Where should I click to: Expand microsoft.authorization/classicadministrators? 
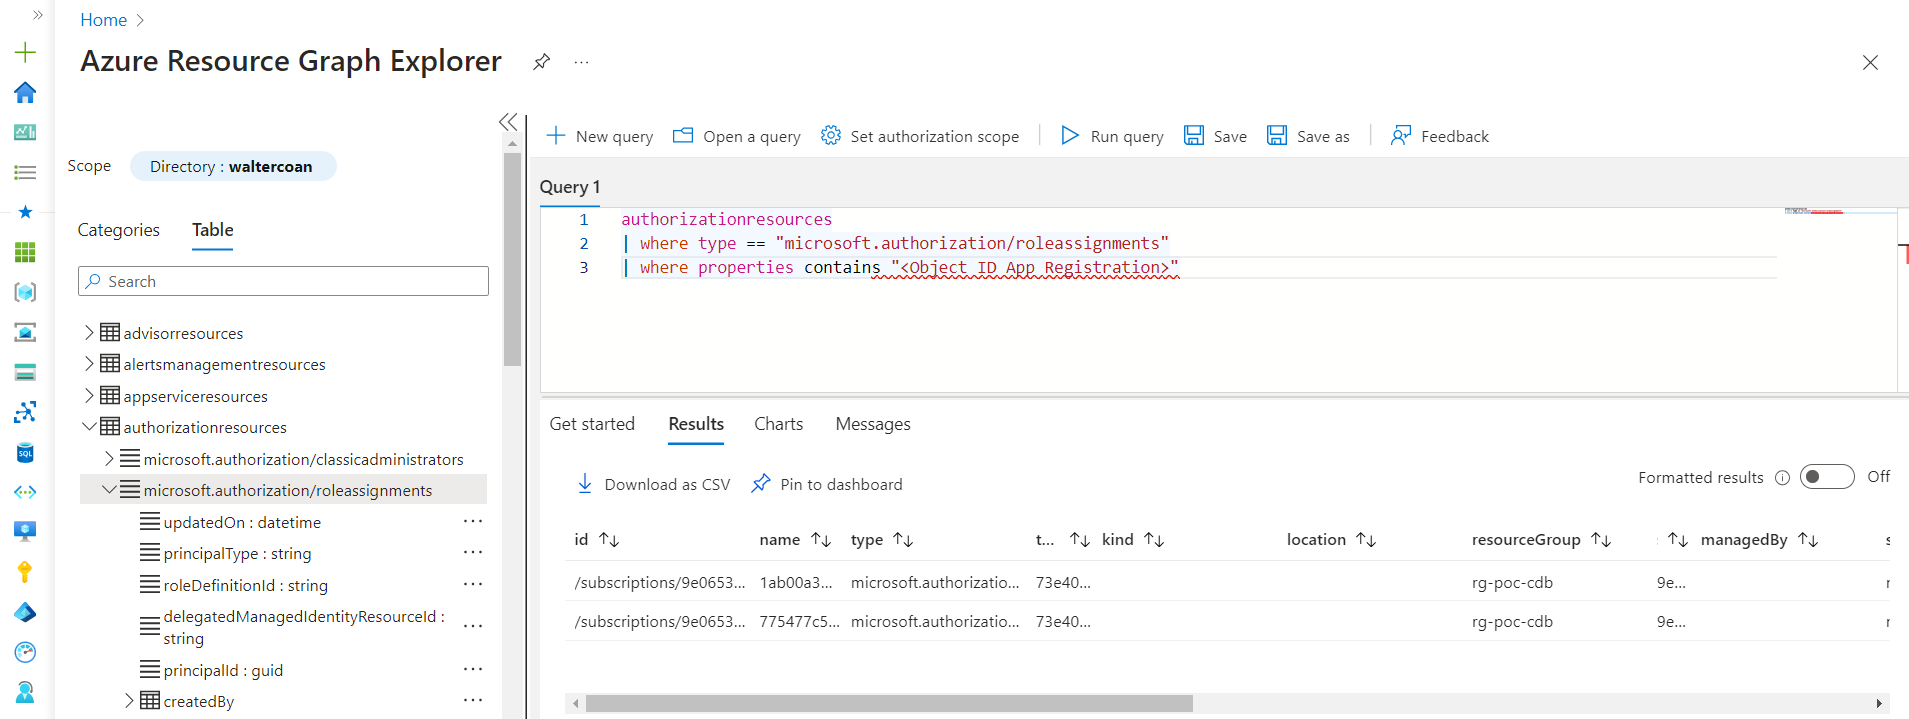pos(109,458)
